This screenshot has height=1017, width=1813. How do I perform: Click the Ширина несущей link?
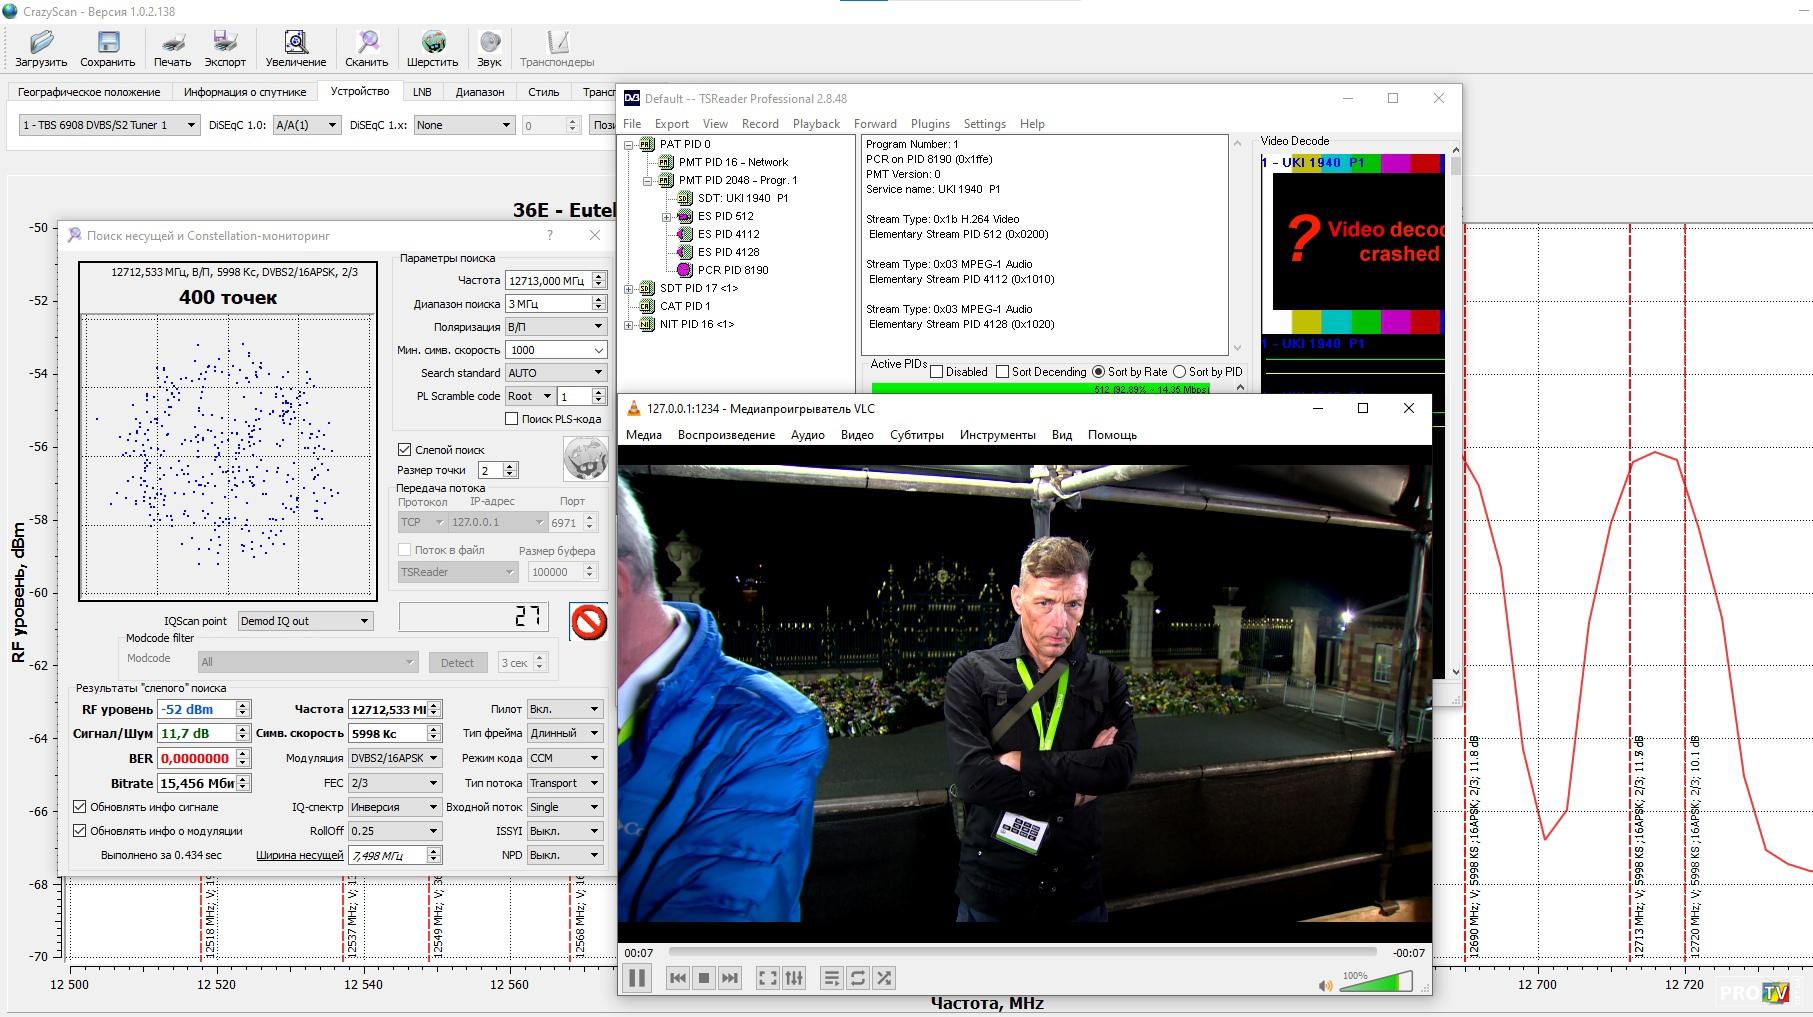(299, 856)
